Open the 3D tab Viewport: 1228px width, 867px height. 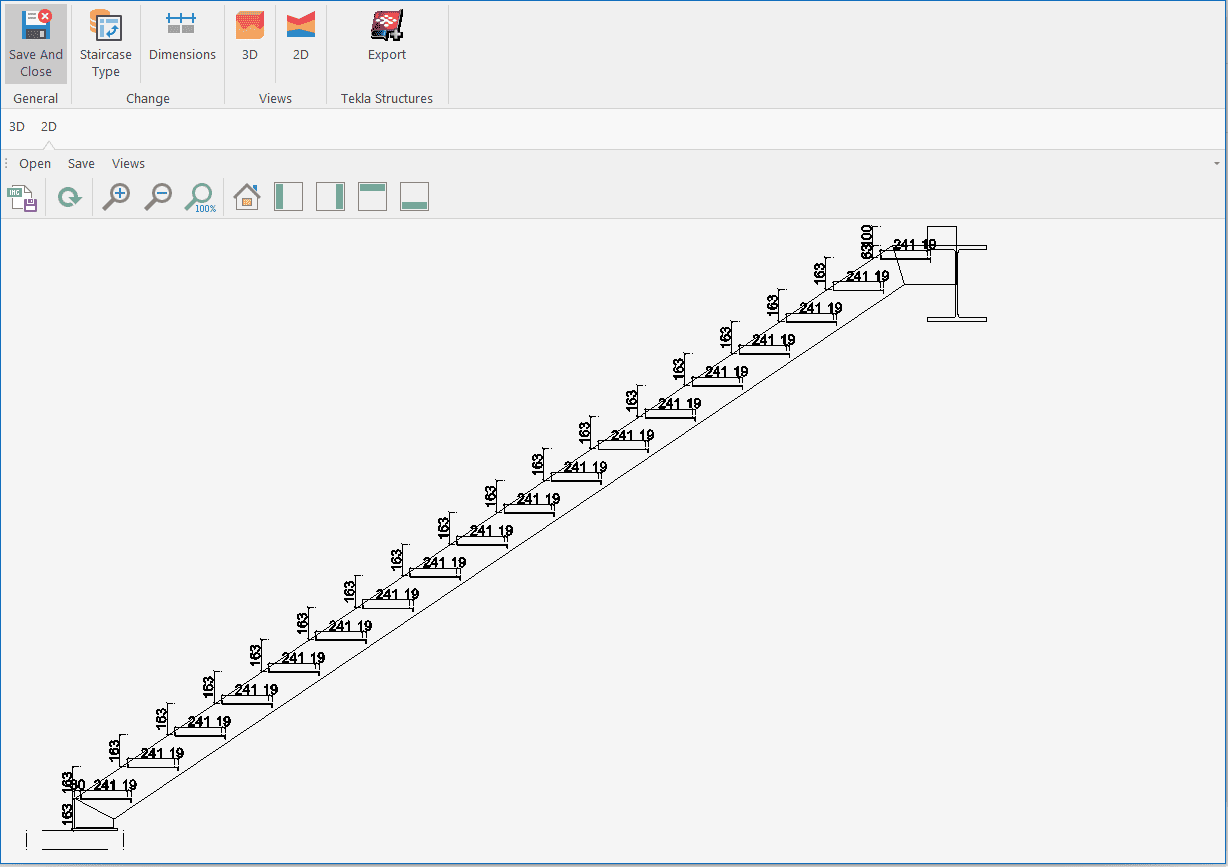[17, 127]
